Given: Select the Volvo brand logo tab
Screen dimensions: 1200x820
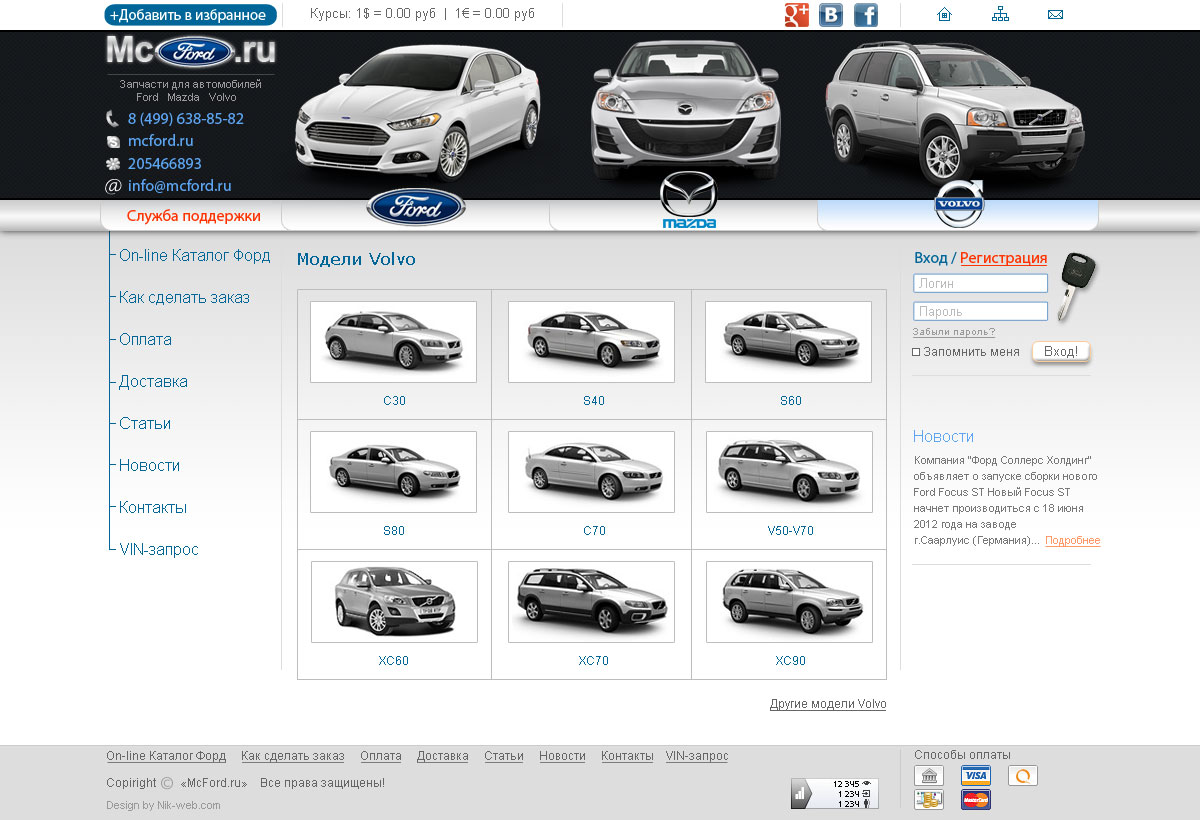Looking at the screenshot, I should pos(959,205).
